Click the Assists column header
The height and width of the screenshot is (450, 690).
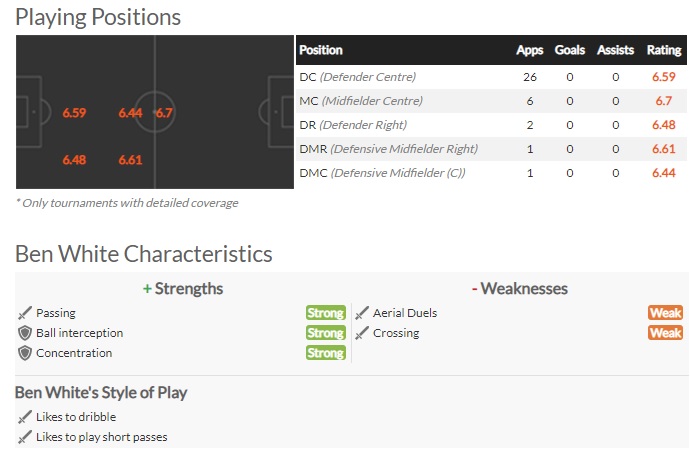pyautogui.click(x=615, y=50)
